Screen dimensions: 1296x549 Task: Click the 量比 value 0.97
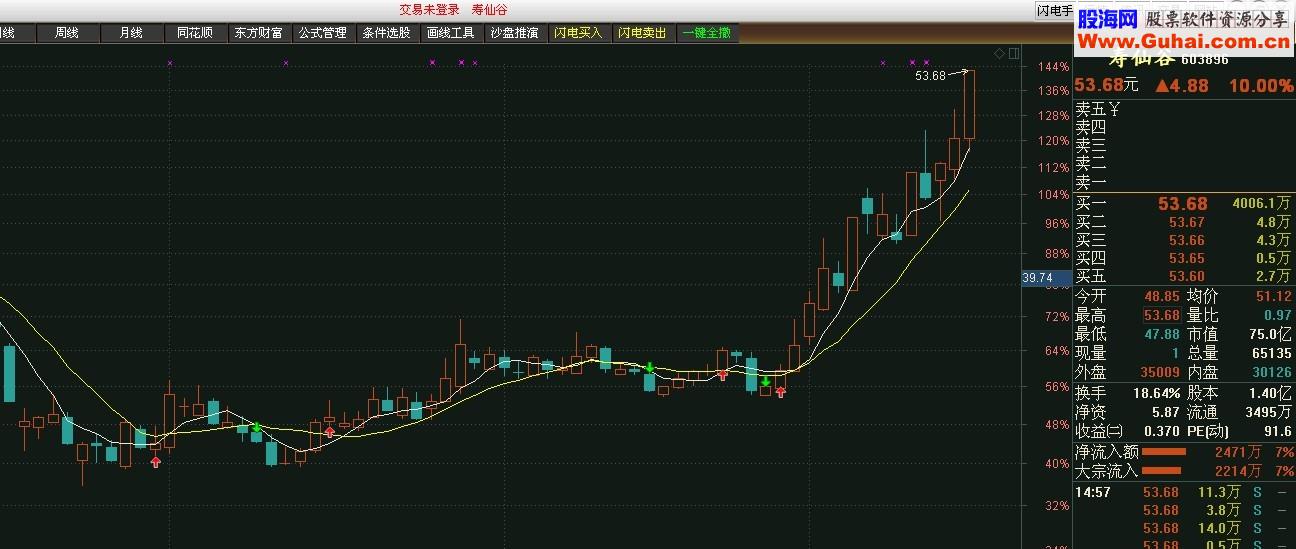tap(1278, 316)
